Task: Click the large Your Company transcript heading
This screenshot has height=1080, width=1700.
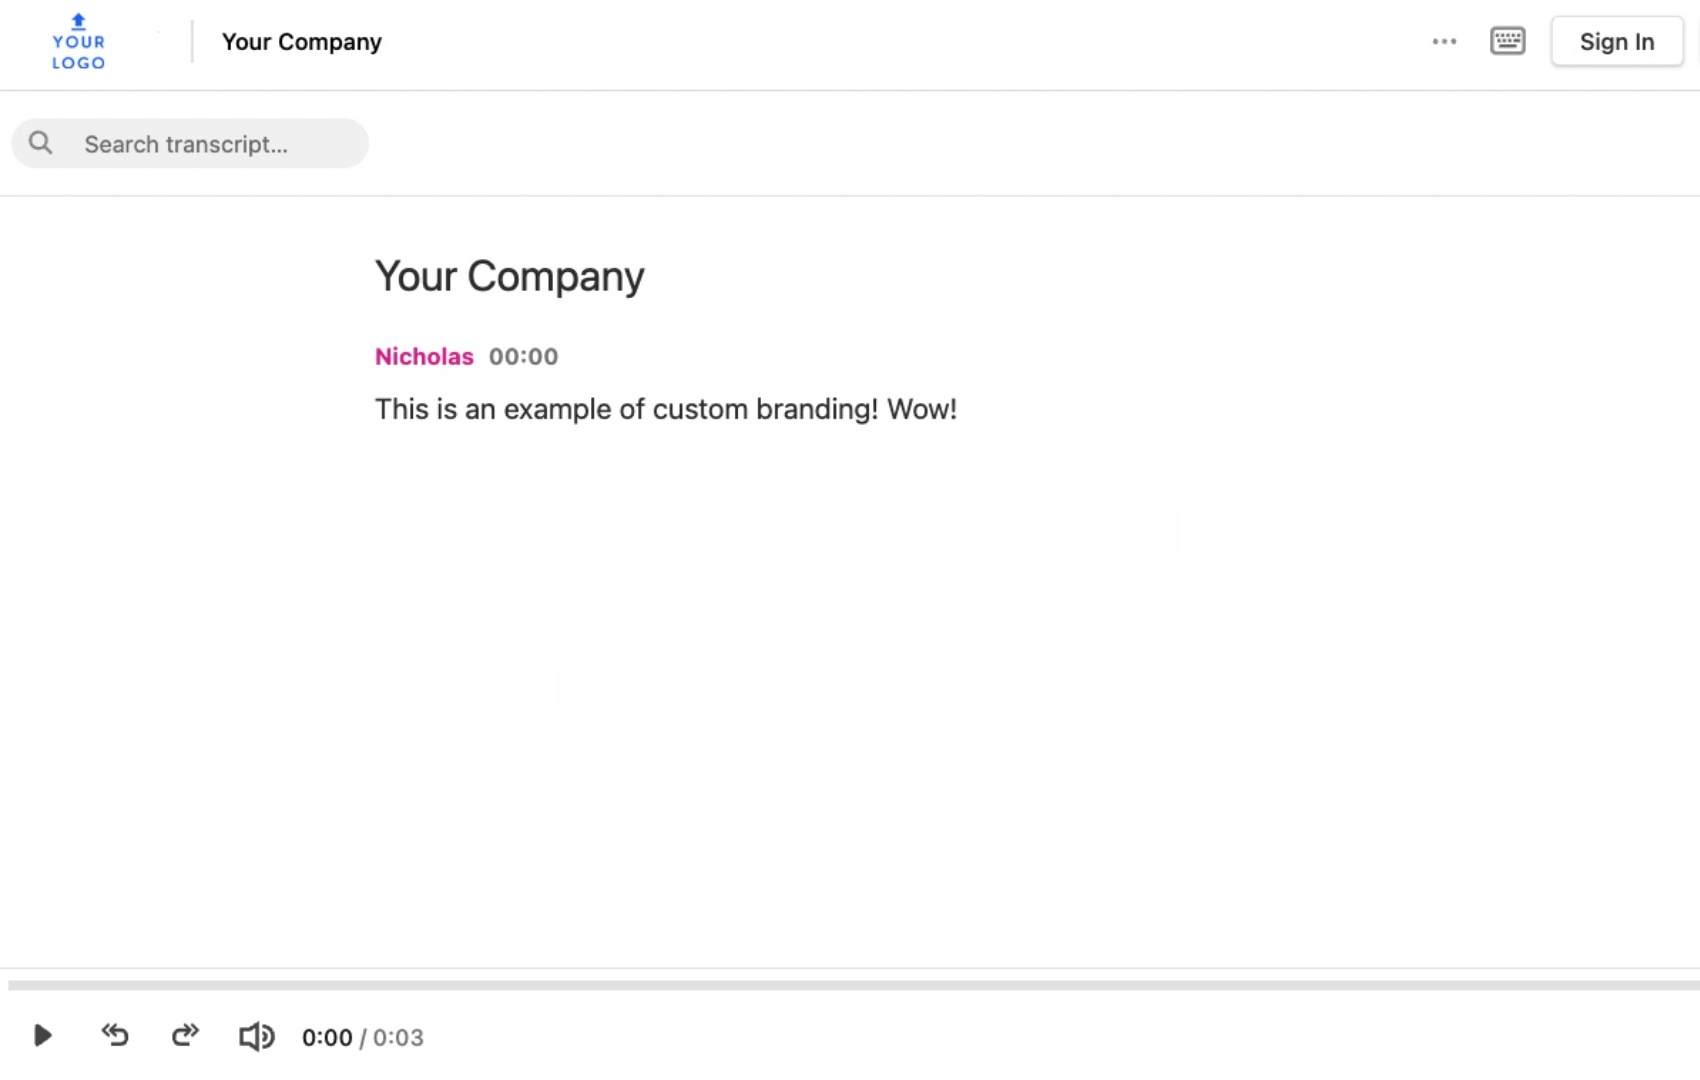Action: 509,276
